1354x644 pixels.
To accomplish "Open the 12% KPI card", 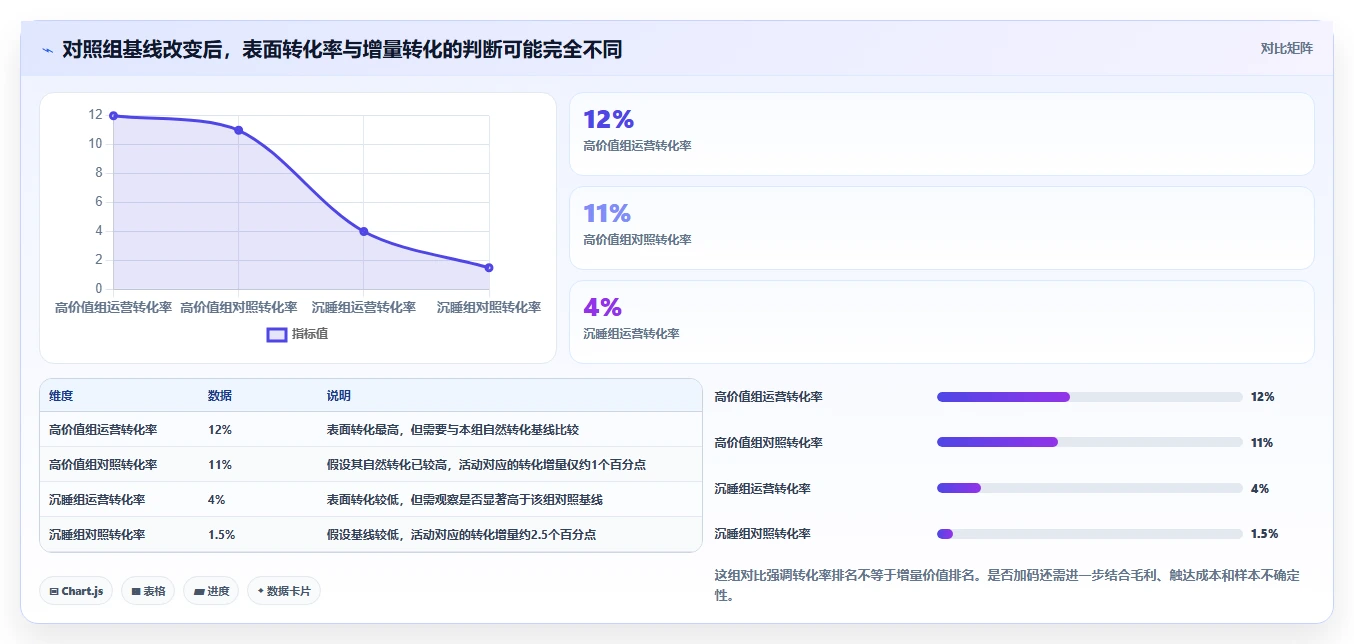I will (x=941, y=134).
